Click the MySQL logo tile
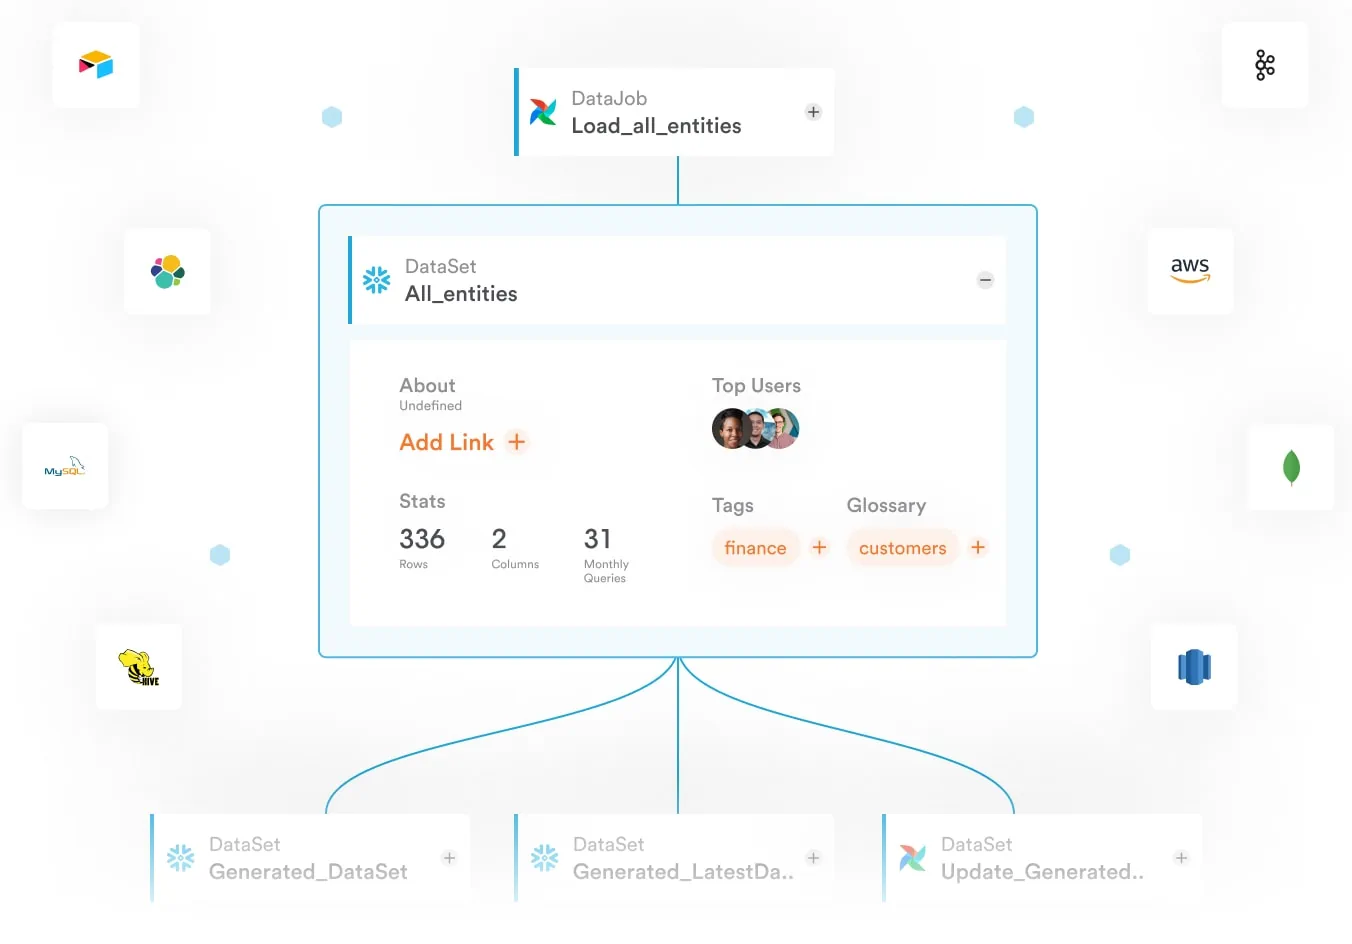This screenshot has height=944, width=1352. click(x=65, y=467)
